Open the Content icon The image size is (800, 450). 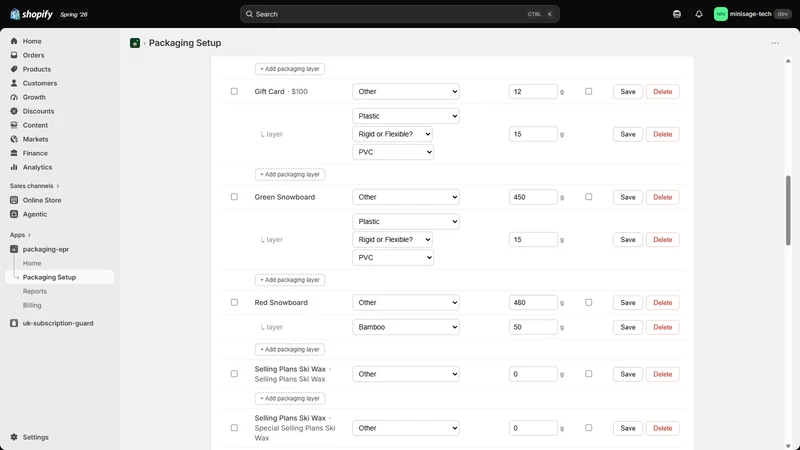[x=14, y=125]
